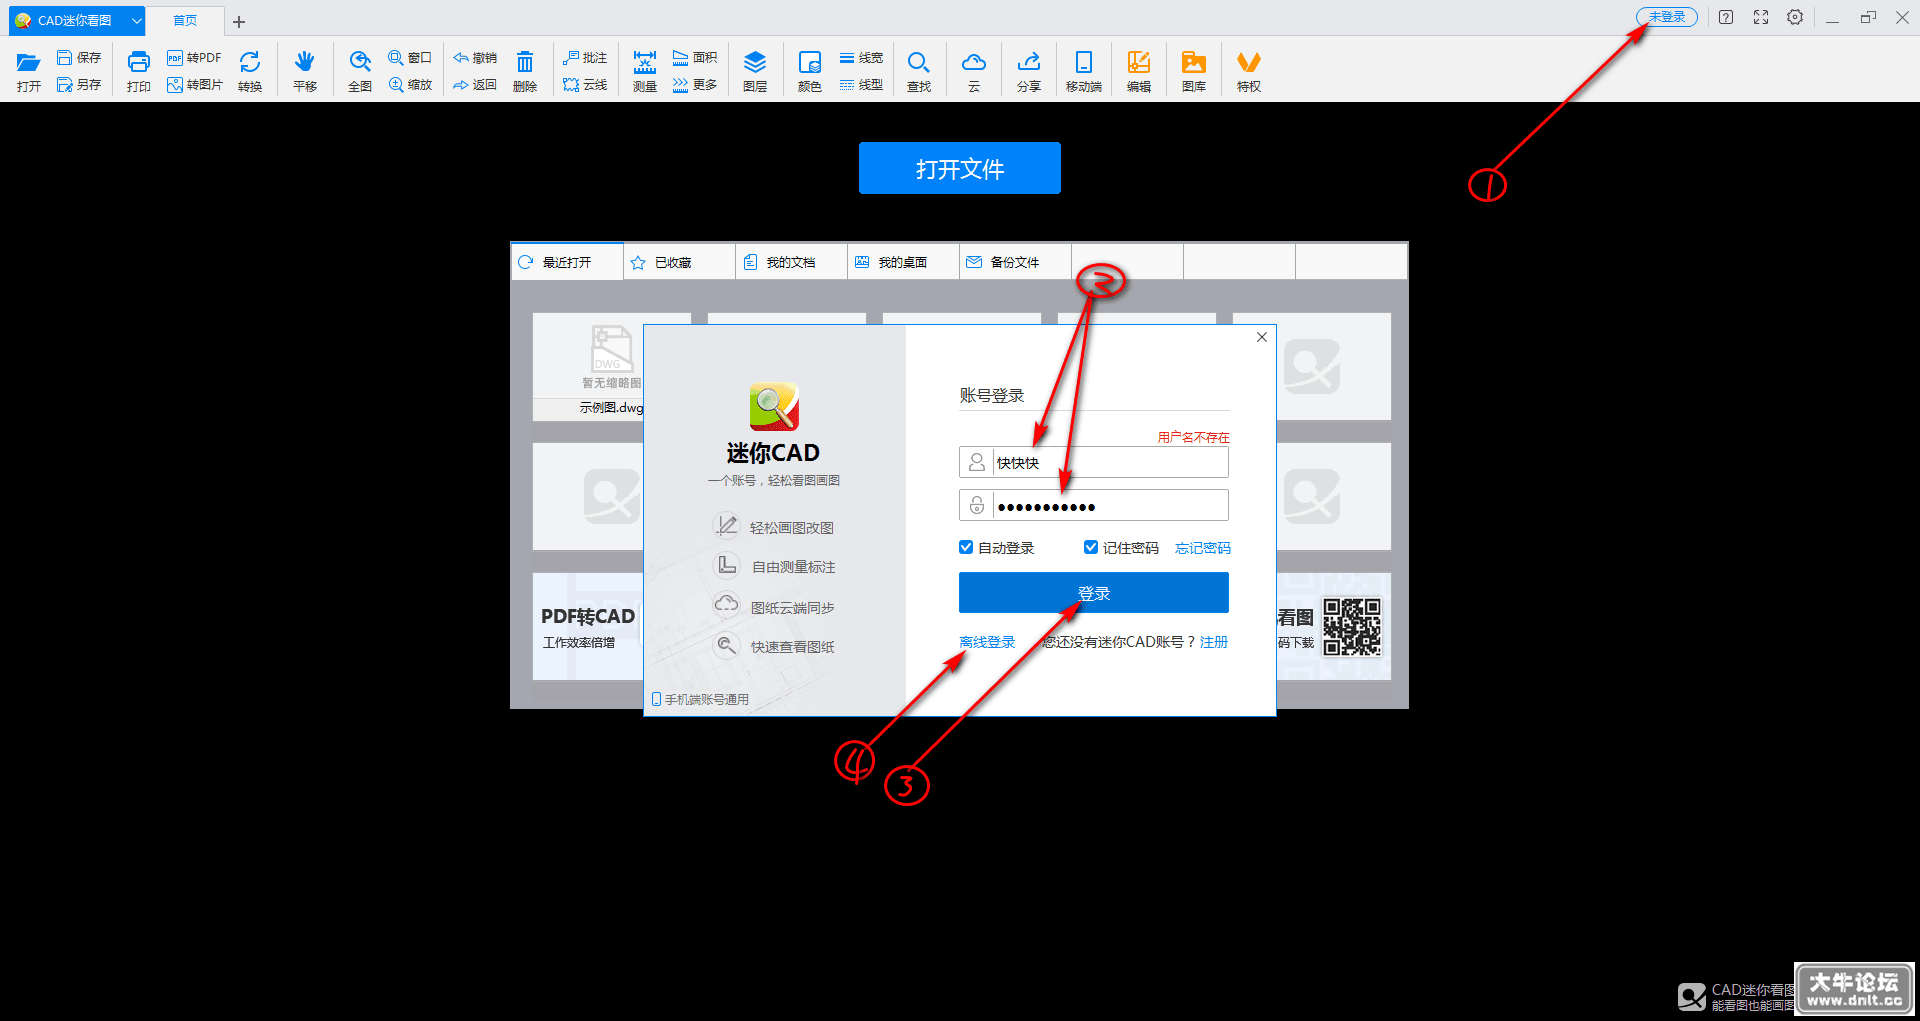
Task: Close the login dialog
Action: point(1262,337)
